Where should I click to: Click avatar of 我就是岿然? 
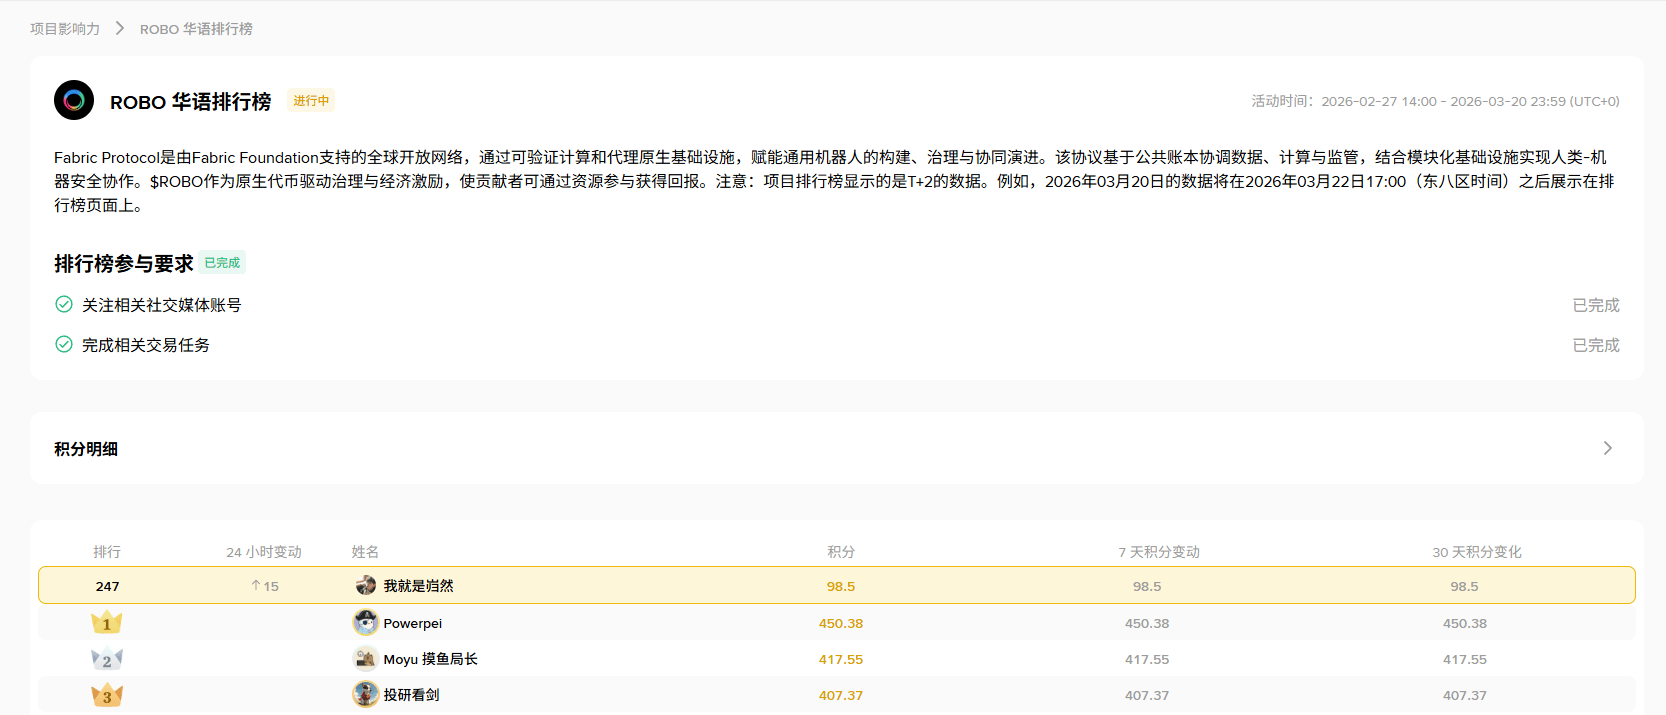point(366,585)
